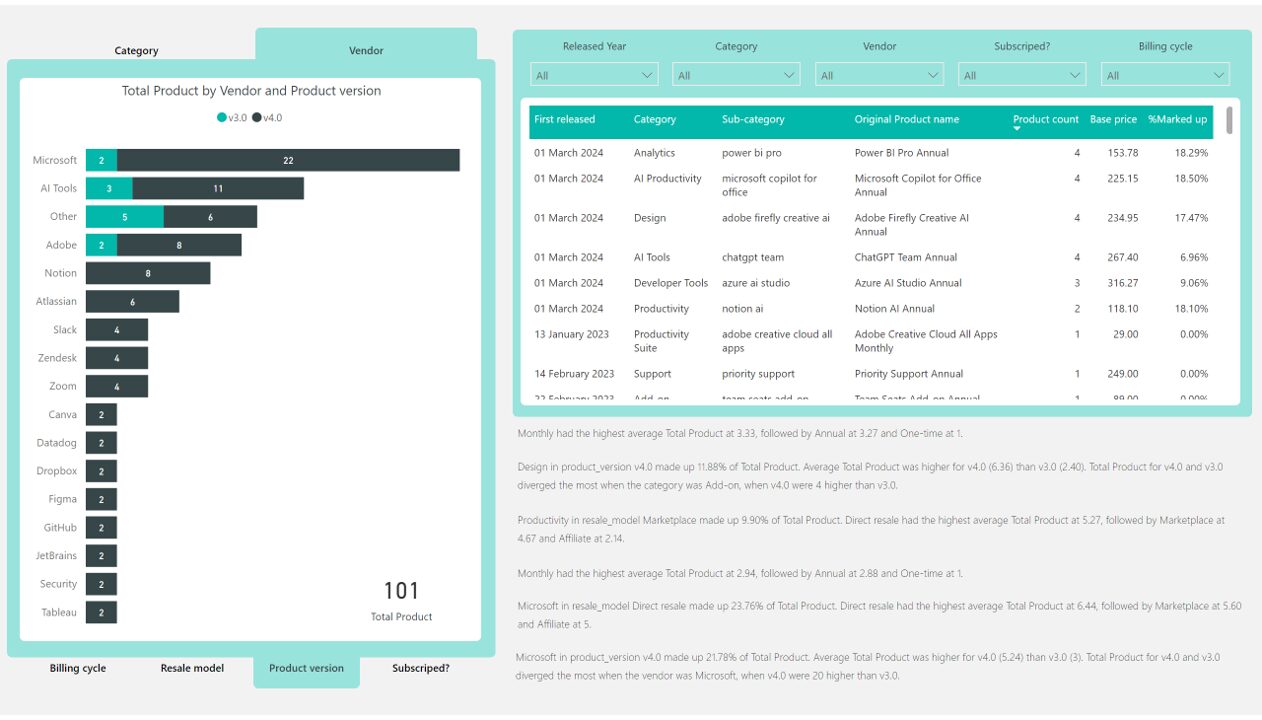Click sort arrow under Product count header
The width and height of the screenshot is (1262, 720).
click(x=1017, y=129)
